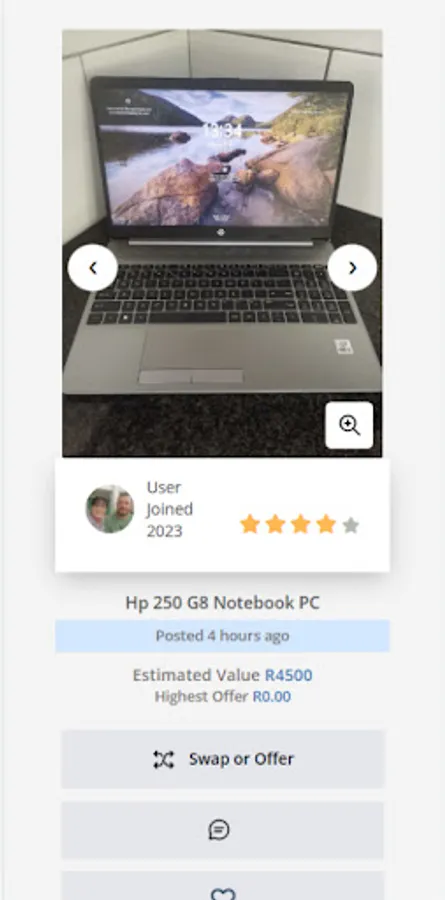This screenshot has width=445, height=900.
Task: Click the third gold rating star
Action: pos(300,525)
